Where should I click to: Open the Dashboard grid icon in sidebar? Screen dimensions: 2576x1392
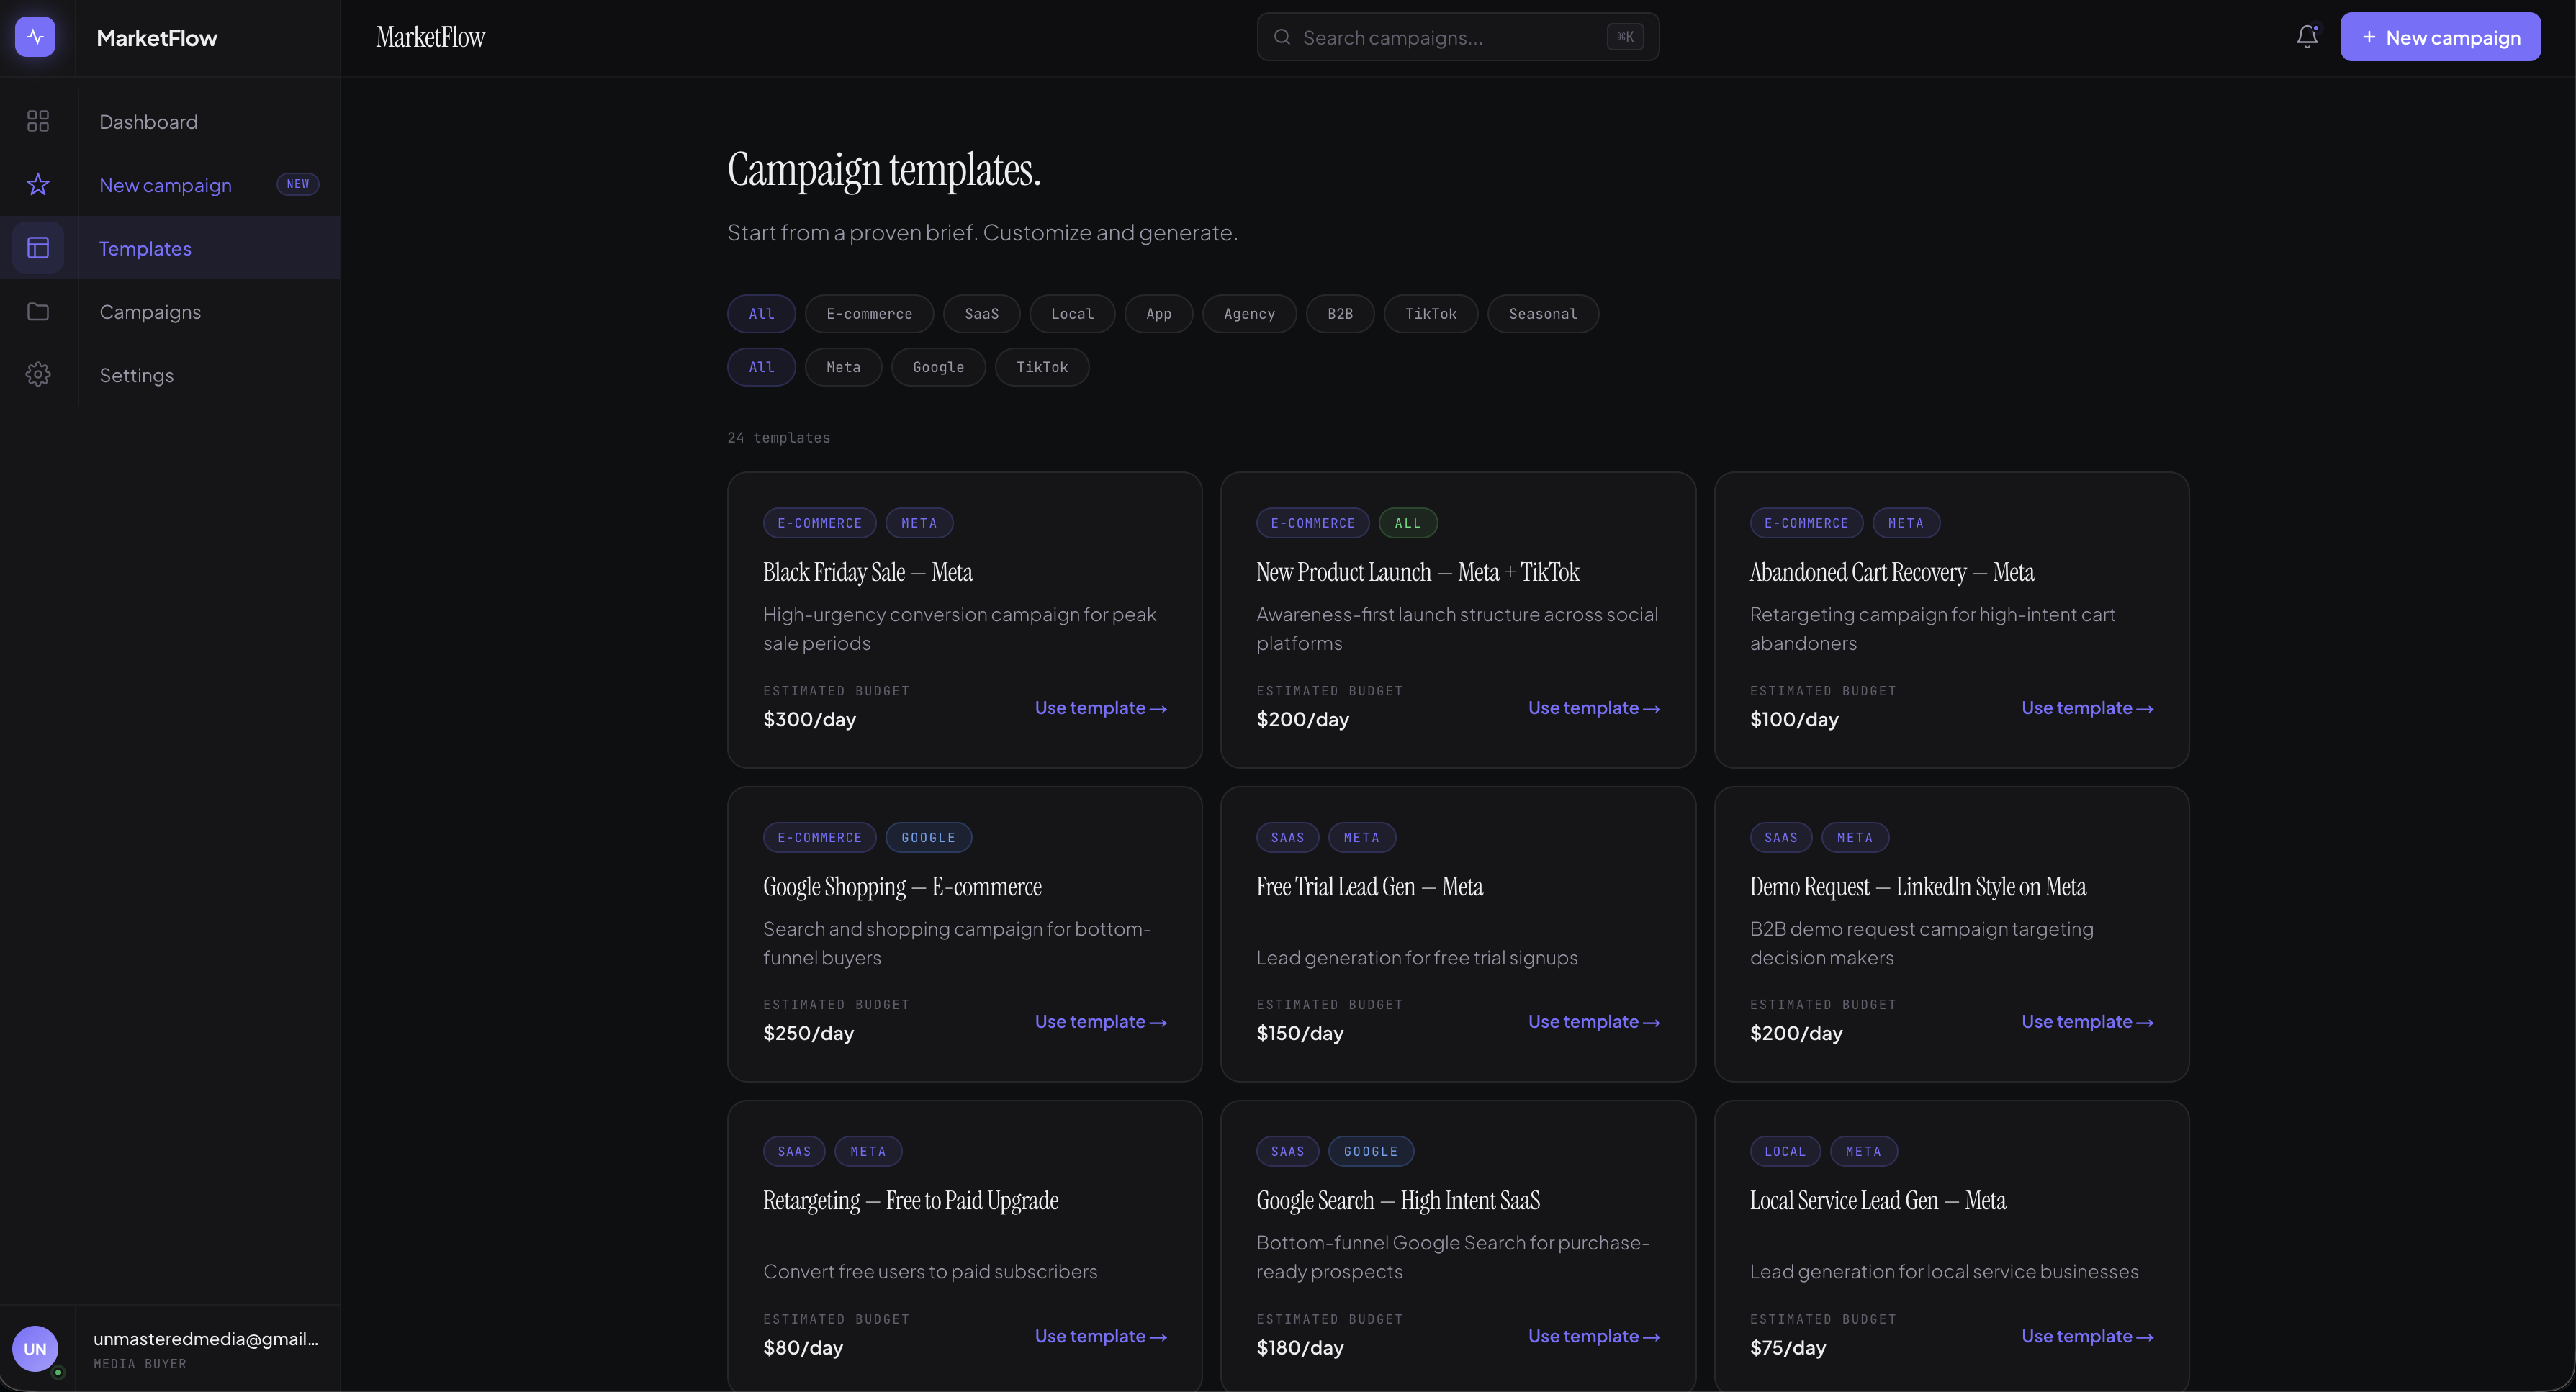(x=38, y=121)
